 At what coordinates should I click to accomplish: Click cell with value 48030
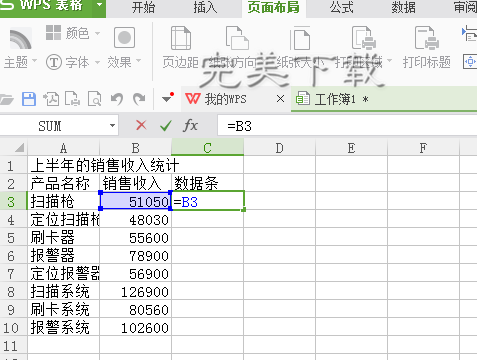tap(136, 219)
